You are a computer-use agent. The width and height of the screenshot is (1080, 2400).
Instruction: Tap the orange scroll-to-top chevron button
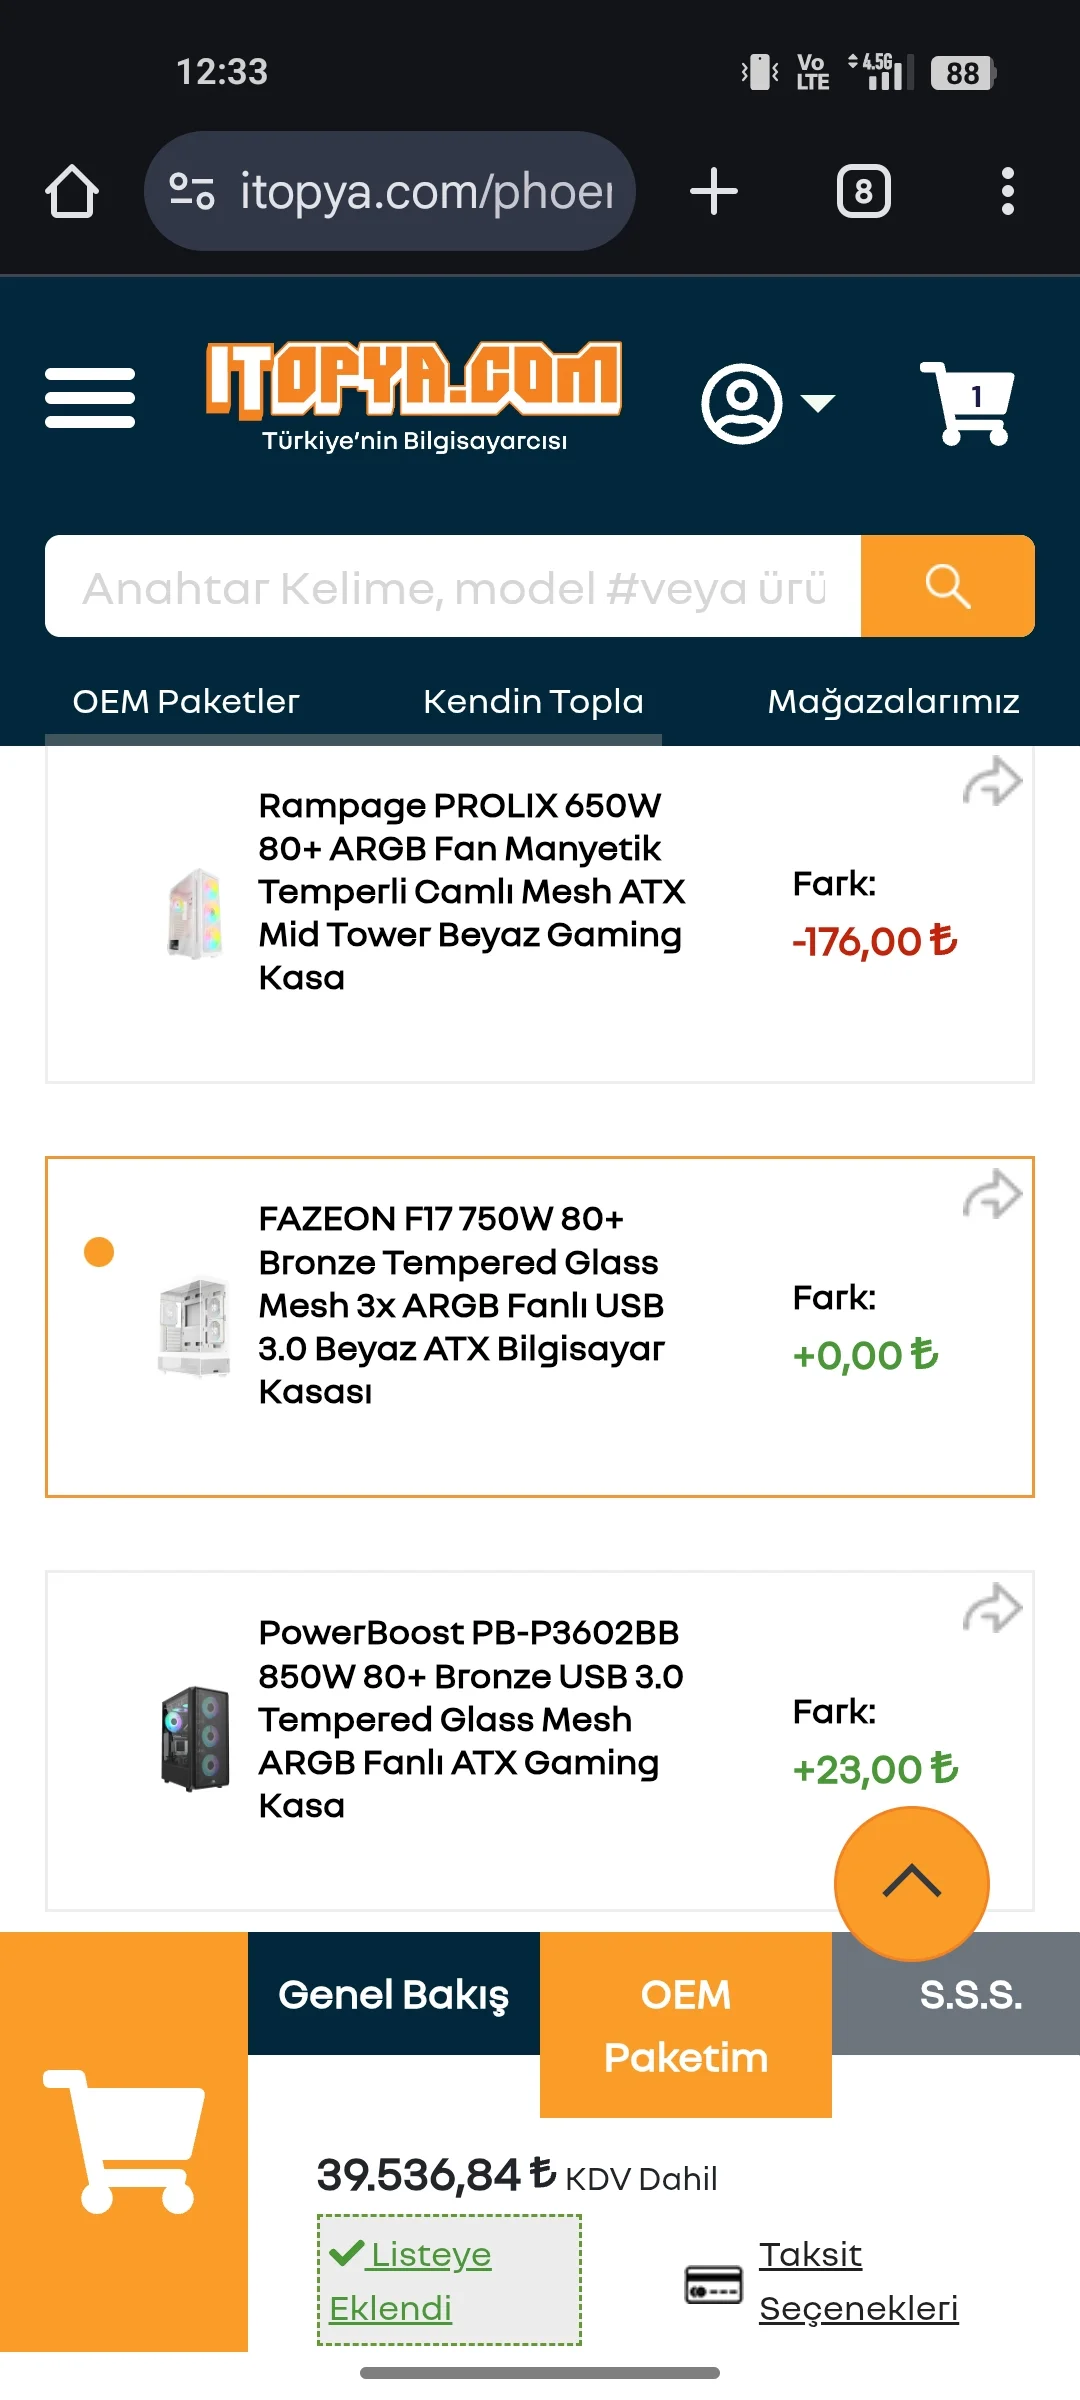911,1883
